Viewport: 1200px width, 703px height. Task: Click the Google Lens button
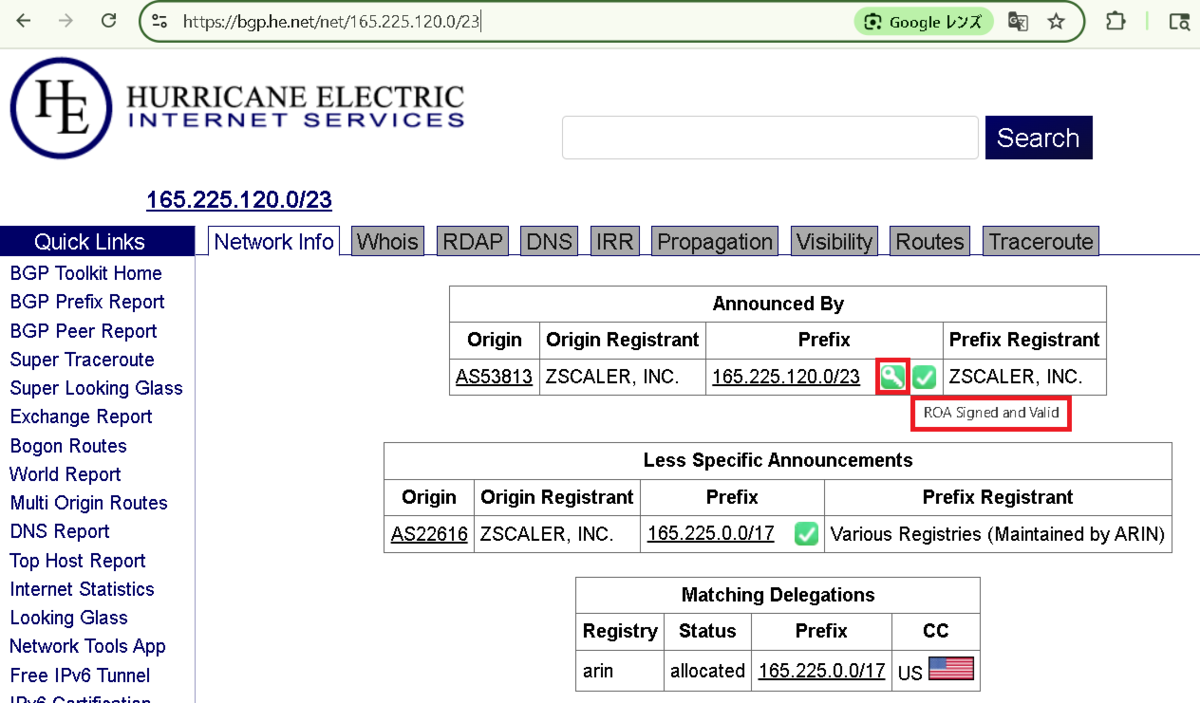tap(922, 22)
